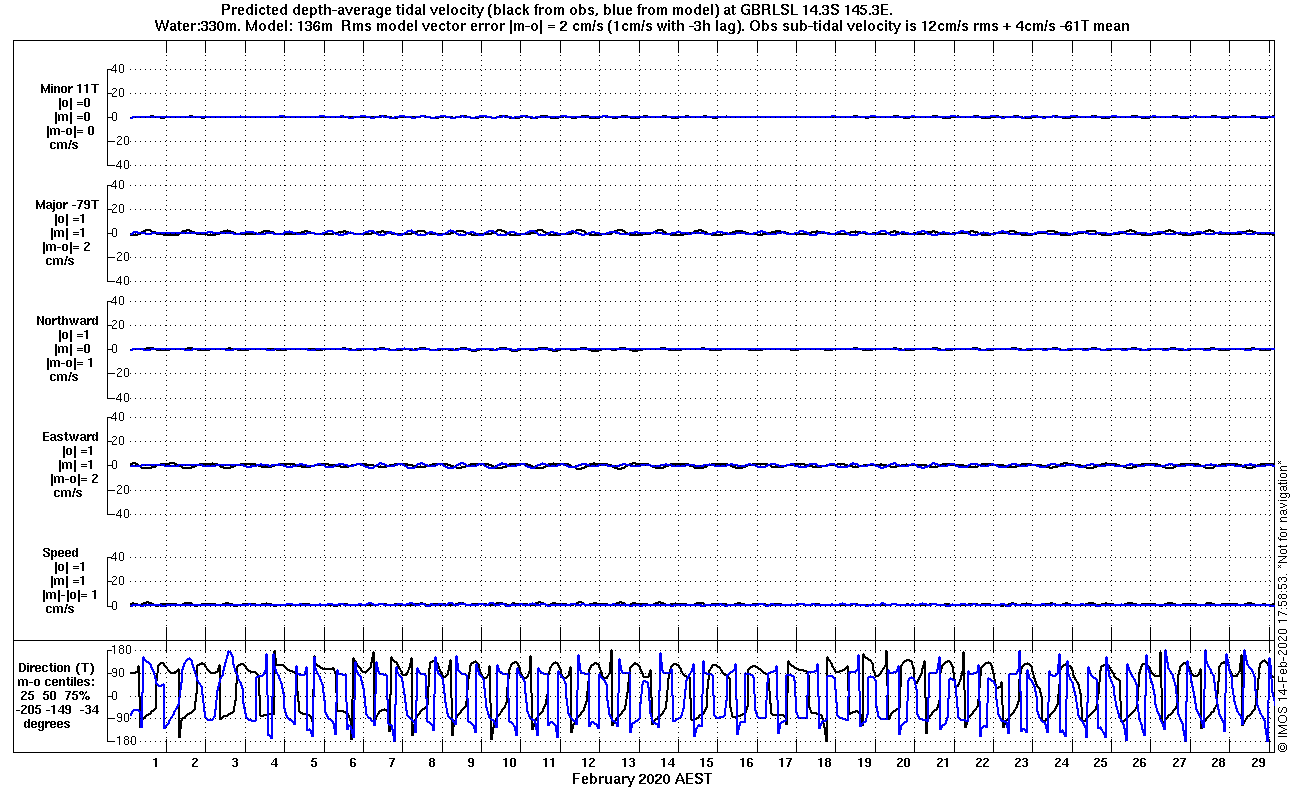
Task: Click '|m-o|= 0' in the Minor 11T panel
Action: coord(70,130)
